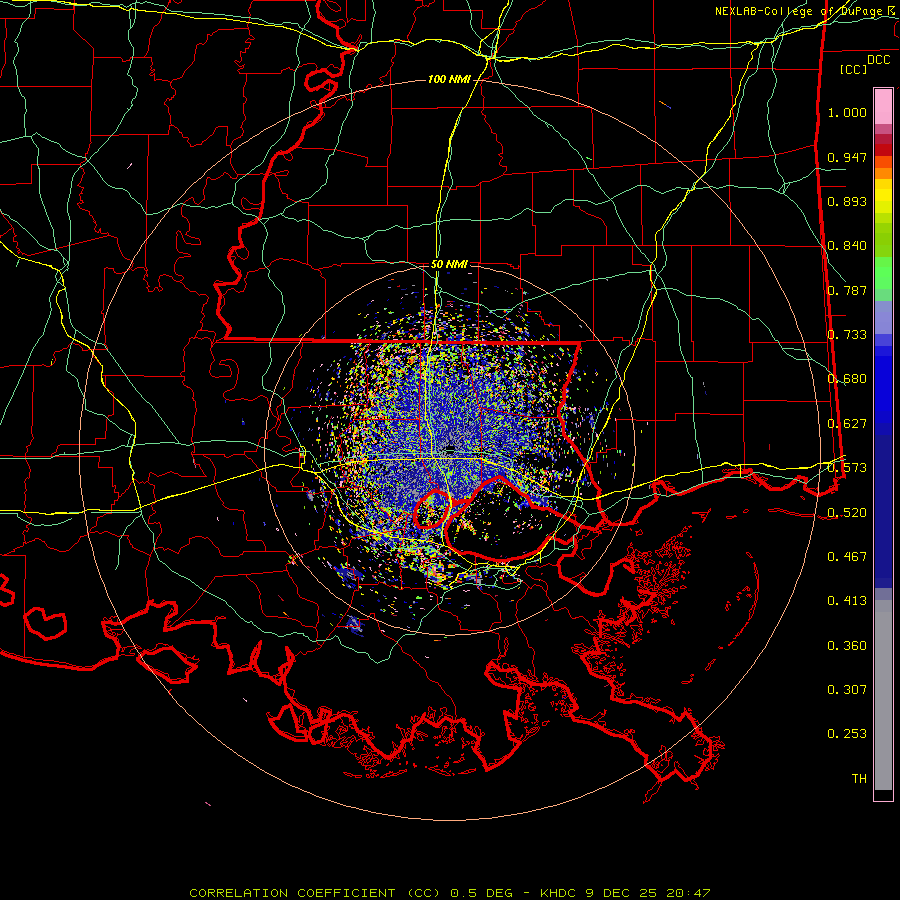Pick the dark navy band on the scale

[x=883, y=508]
